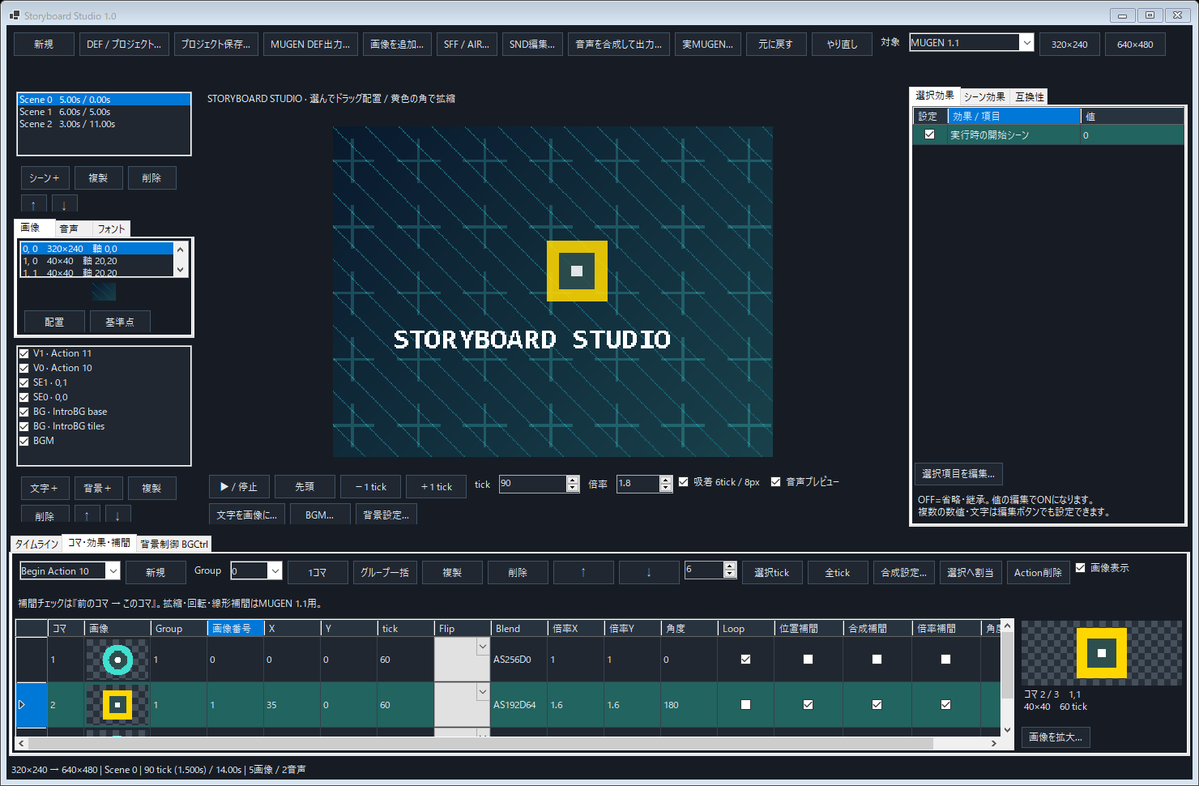Image resolution: width=1199 pixels, height=786 pixels.
Task: Click the ▶ / 停止 play button
Action: click(239, 486)
